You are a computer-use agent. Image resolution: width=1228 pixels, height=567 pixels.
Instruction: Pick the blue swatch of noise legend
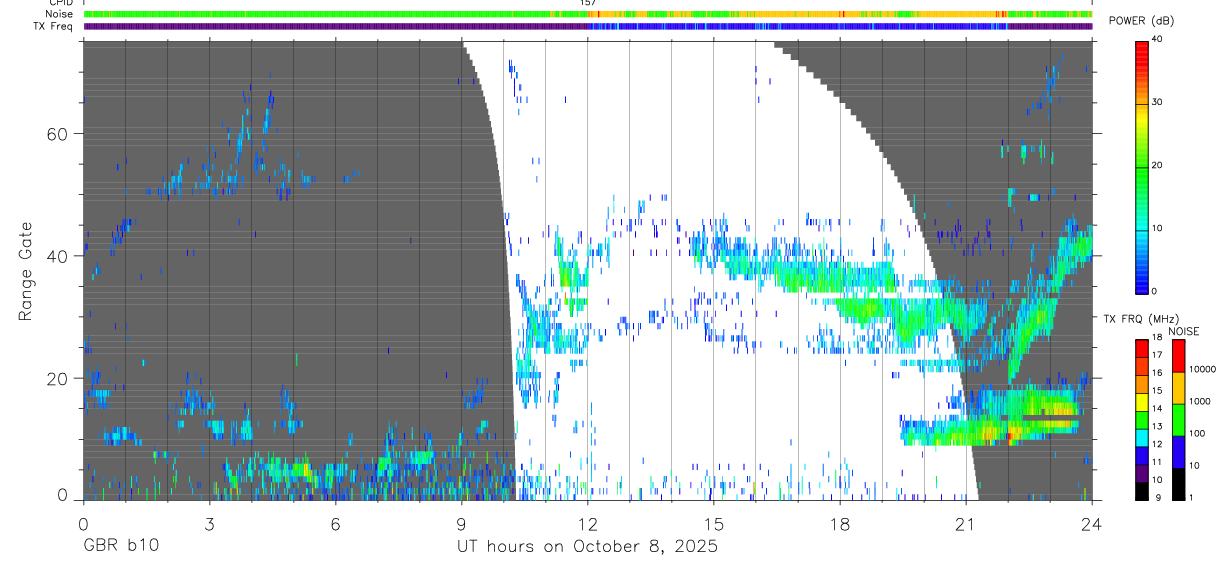[1178, 451]
